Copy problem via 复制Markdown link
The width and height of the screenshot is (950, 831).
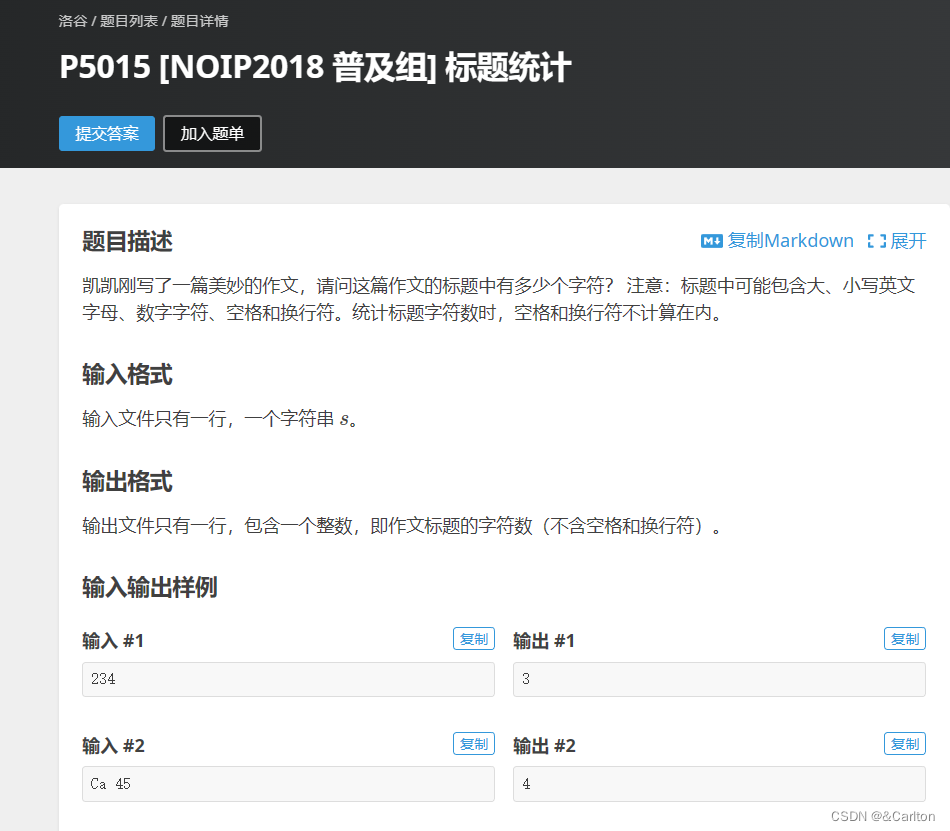click(x=790, y=241)
